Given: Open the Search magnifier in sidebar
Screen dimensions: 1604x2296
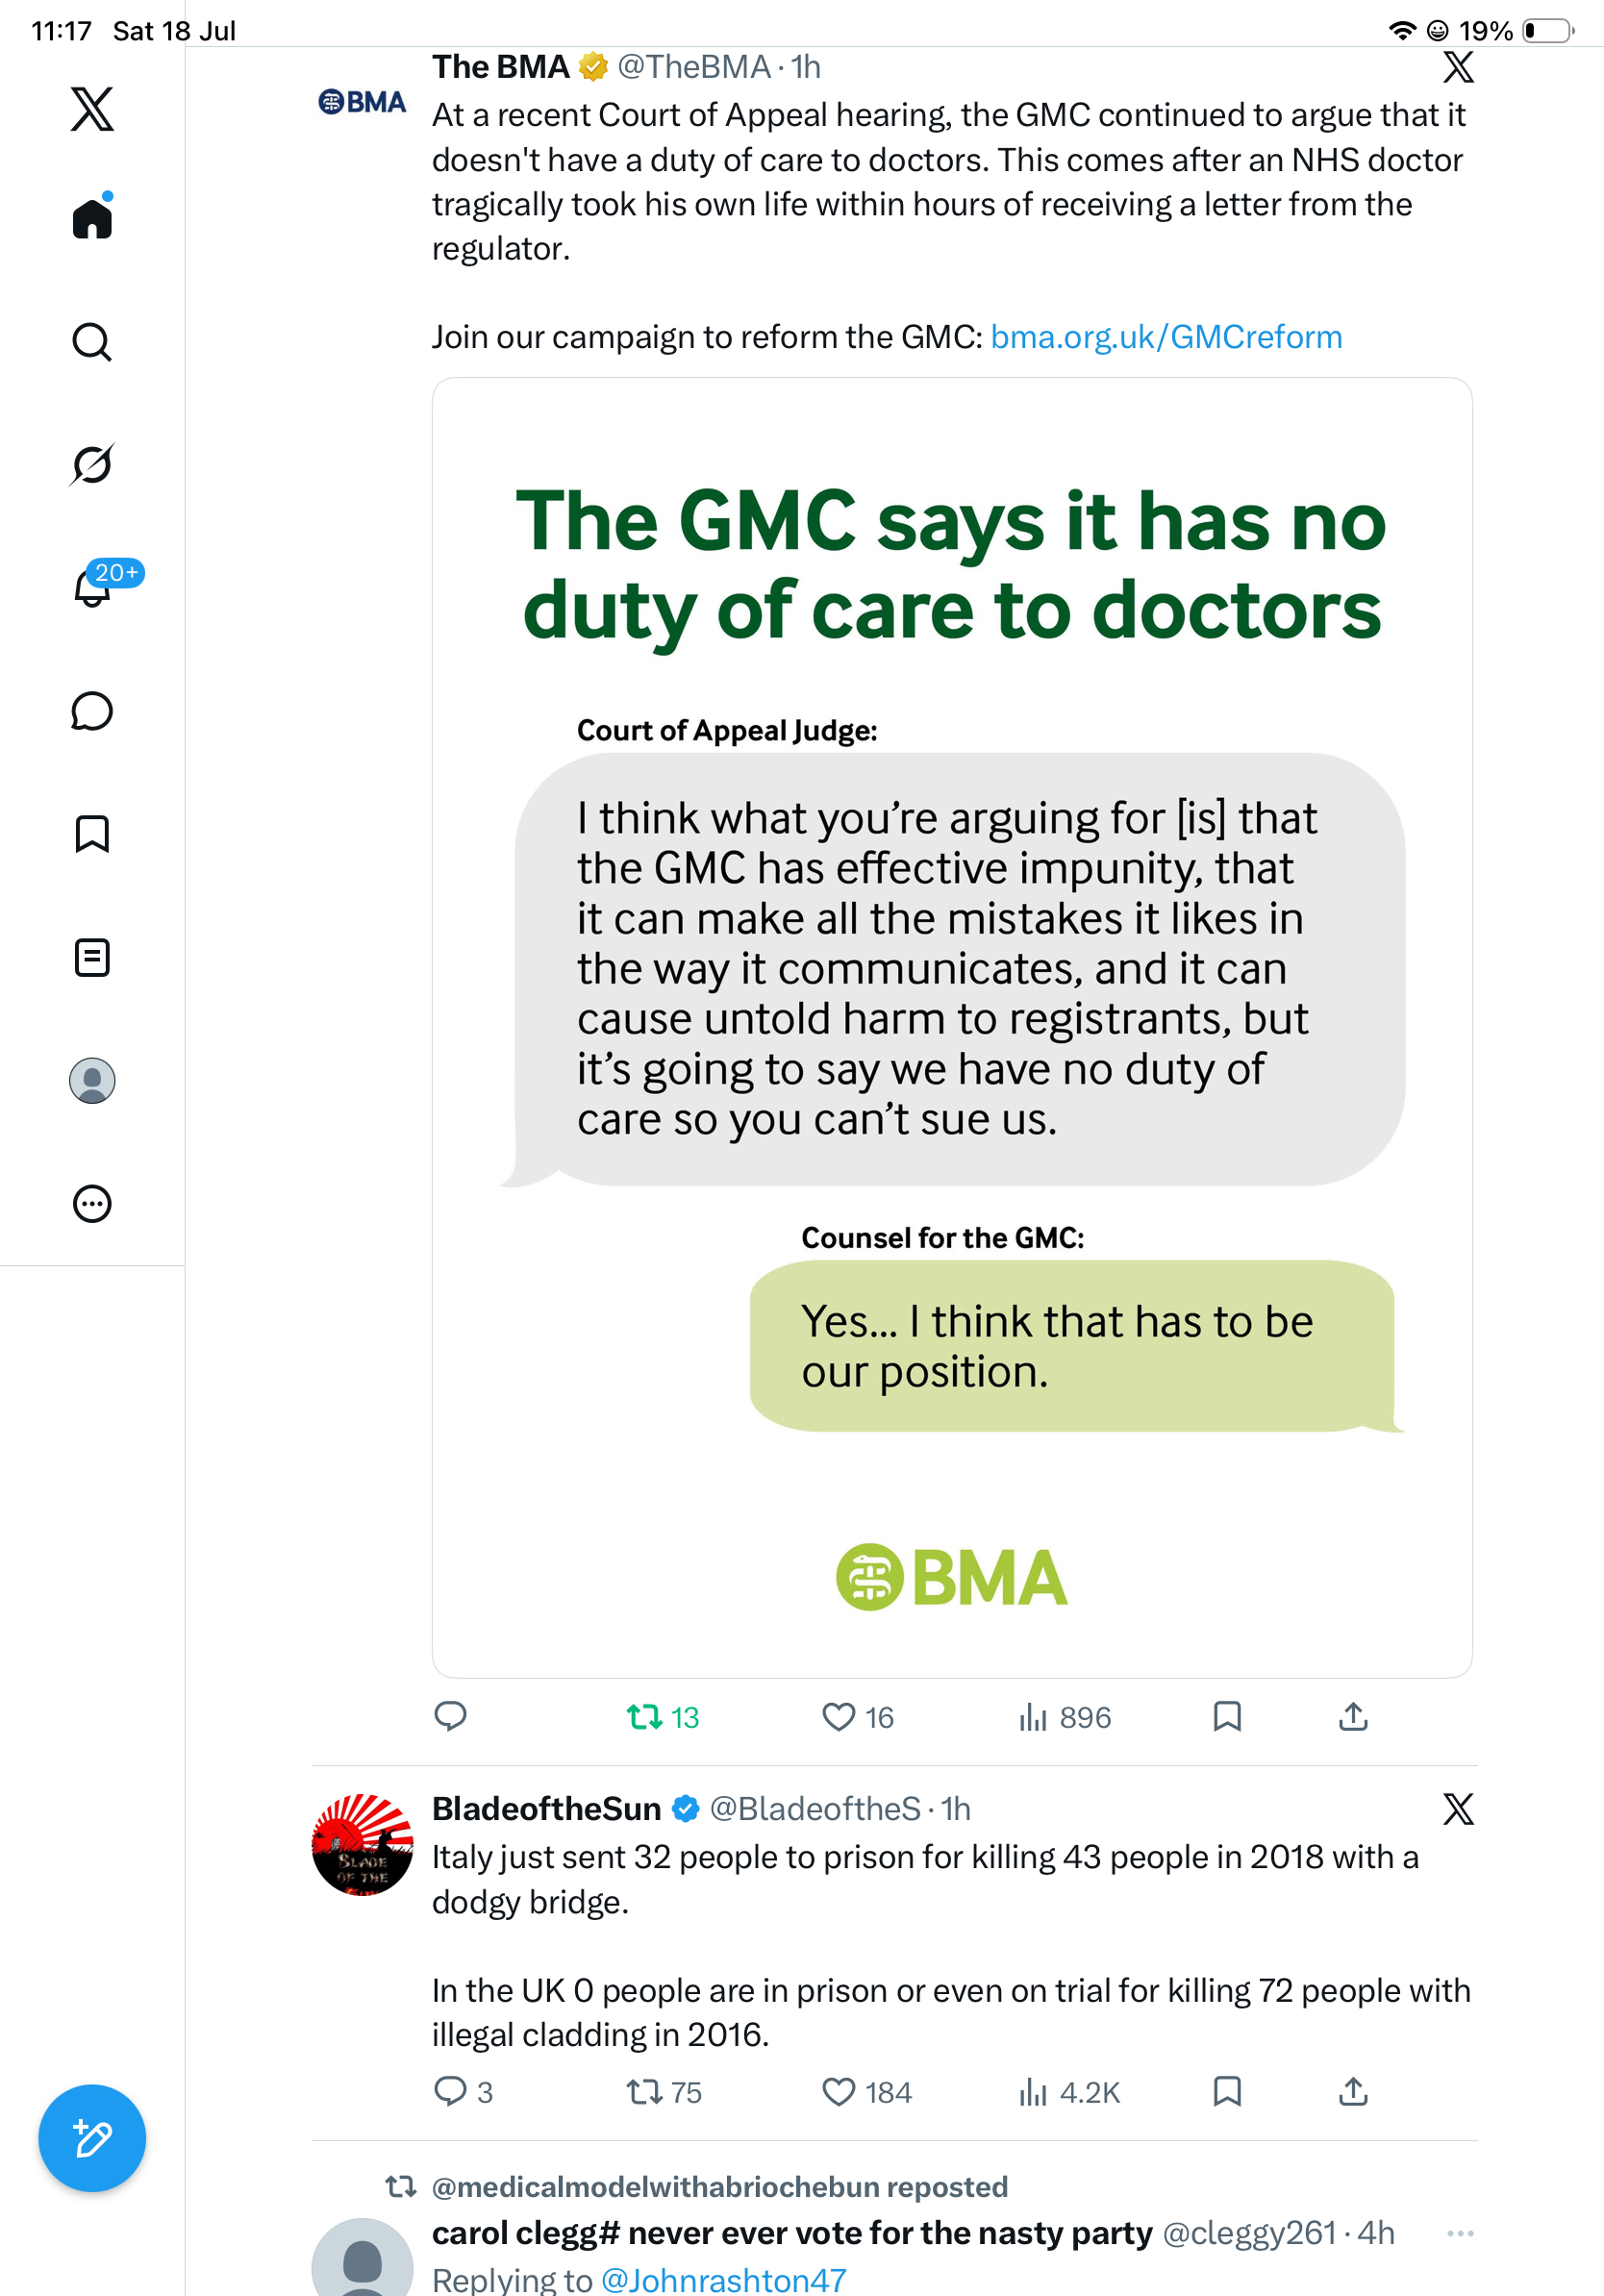Looking at the screenshot, I should (x=92, y=342).
